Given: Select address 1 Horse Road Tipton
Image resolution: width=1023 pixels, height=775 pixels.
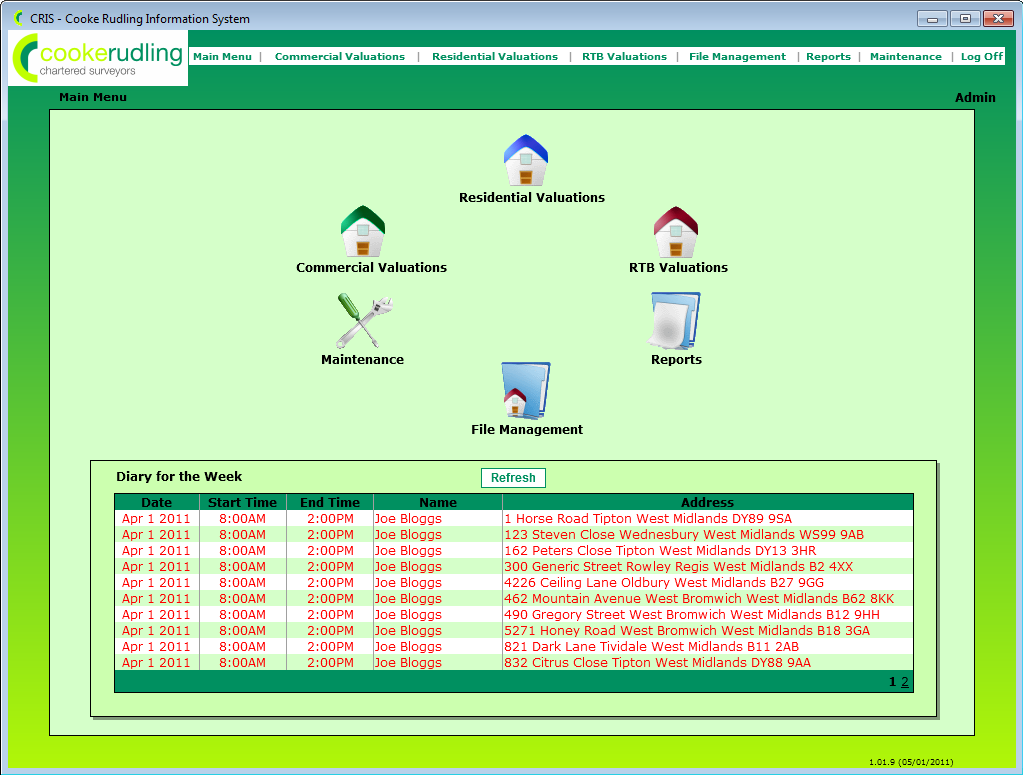Looking at the screenshot, I should [x=648, y=519].
